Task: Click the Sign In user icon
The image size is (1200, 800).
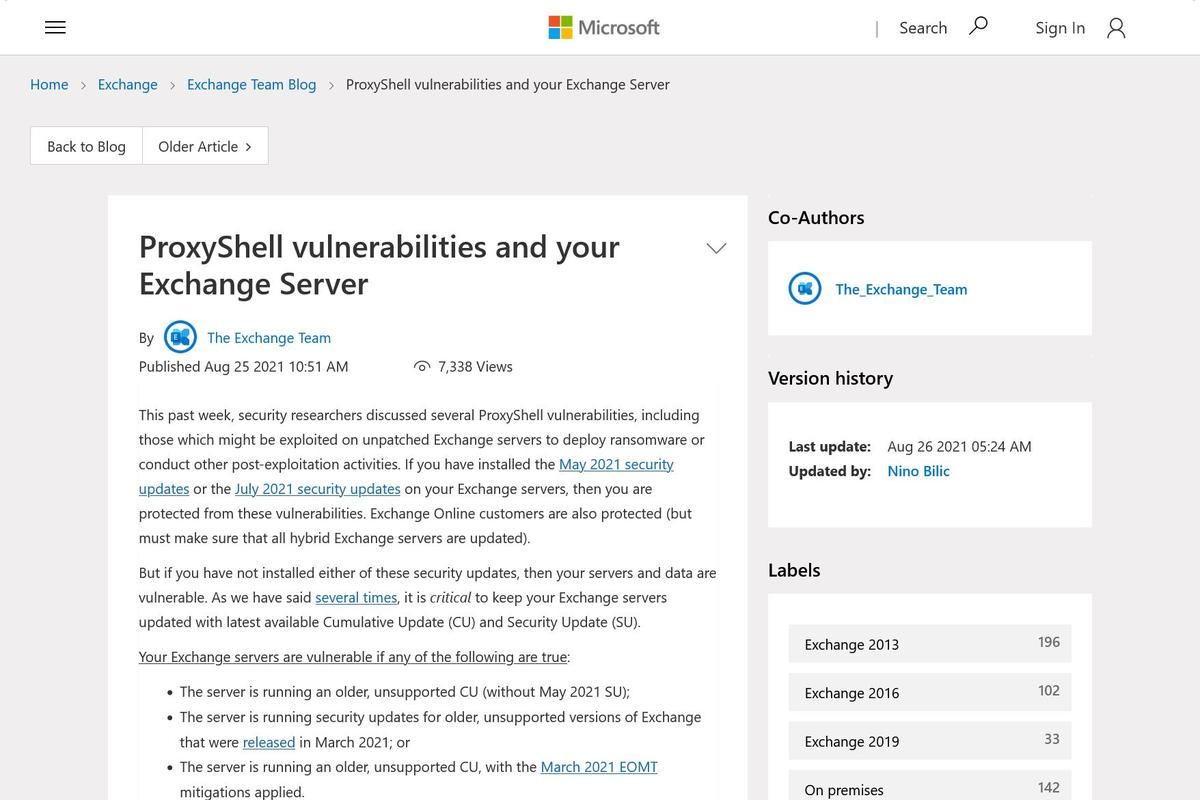Action: pyautogui.click(x=1116, y=28)
